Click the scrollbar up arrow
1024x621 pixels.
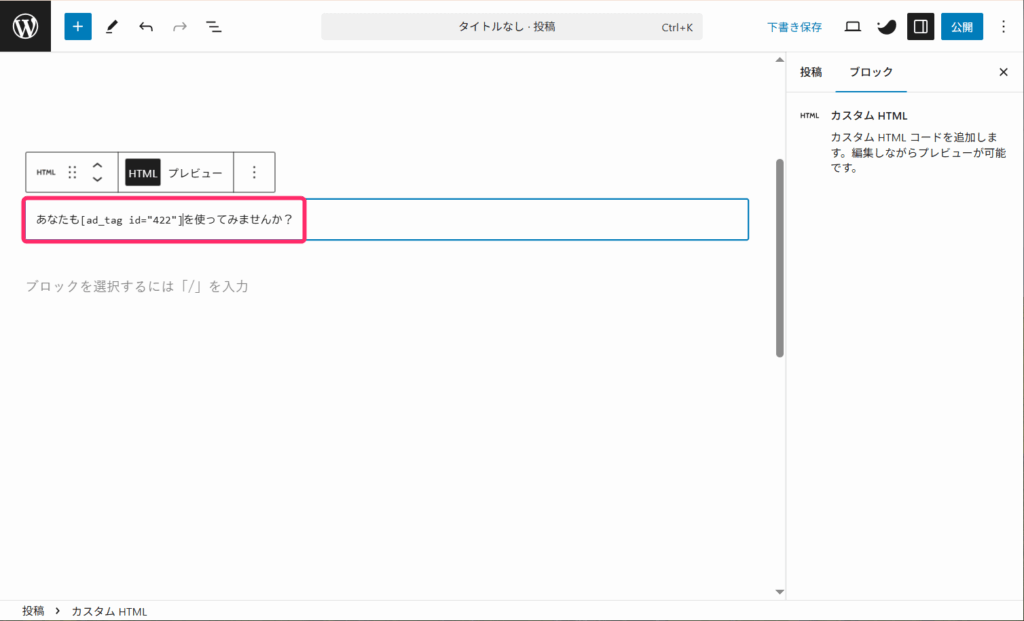point(779,59)
